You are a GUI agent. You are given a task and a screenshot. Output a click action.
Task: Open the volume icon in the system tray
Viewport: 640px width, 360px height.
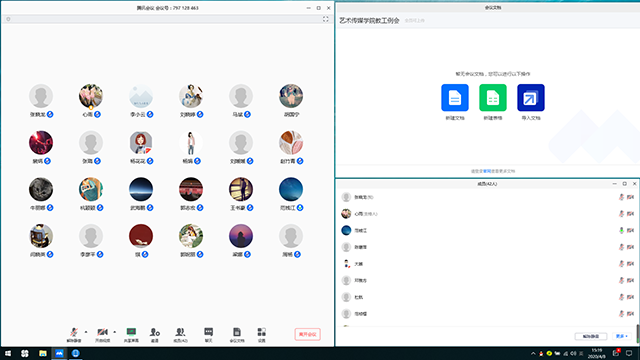tap(573, 353)
